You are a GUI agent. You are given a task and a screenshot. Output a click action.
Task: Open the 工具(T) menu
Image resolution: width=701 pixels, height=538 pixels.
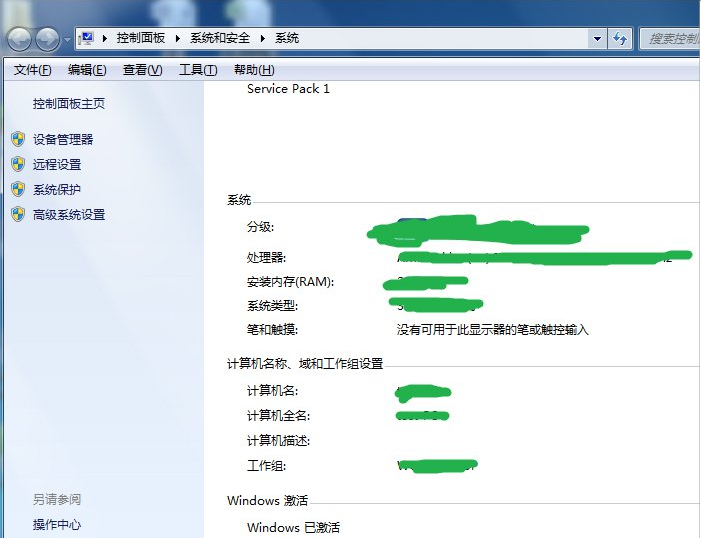197,70
